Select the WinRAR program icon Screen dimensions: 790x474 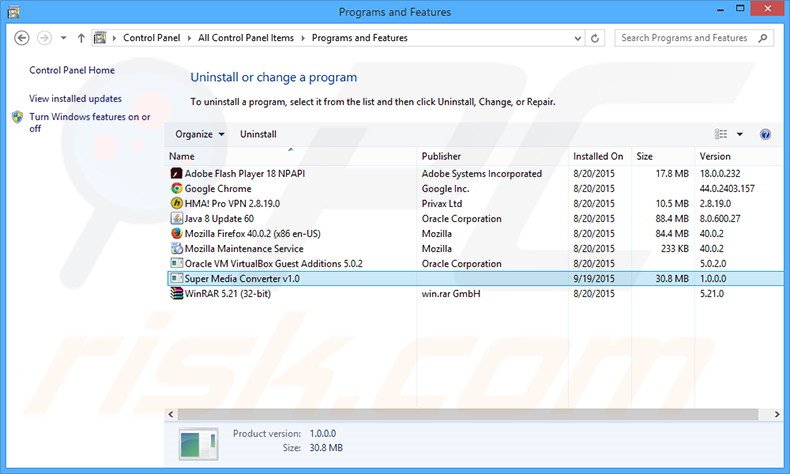point(176,293)
